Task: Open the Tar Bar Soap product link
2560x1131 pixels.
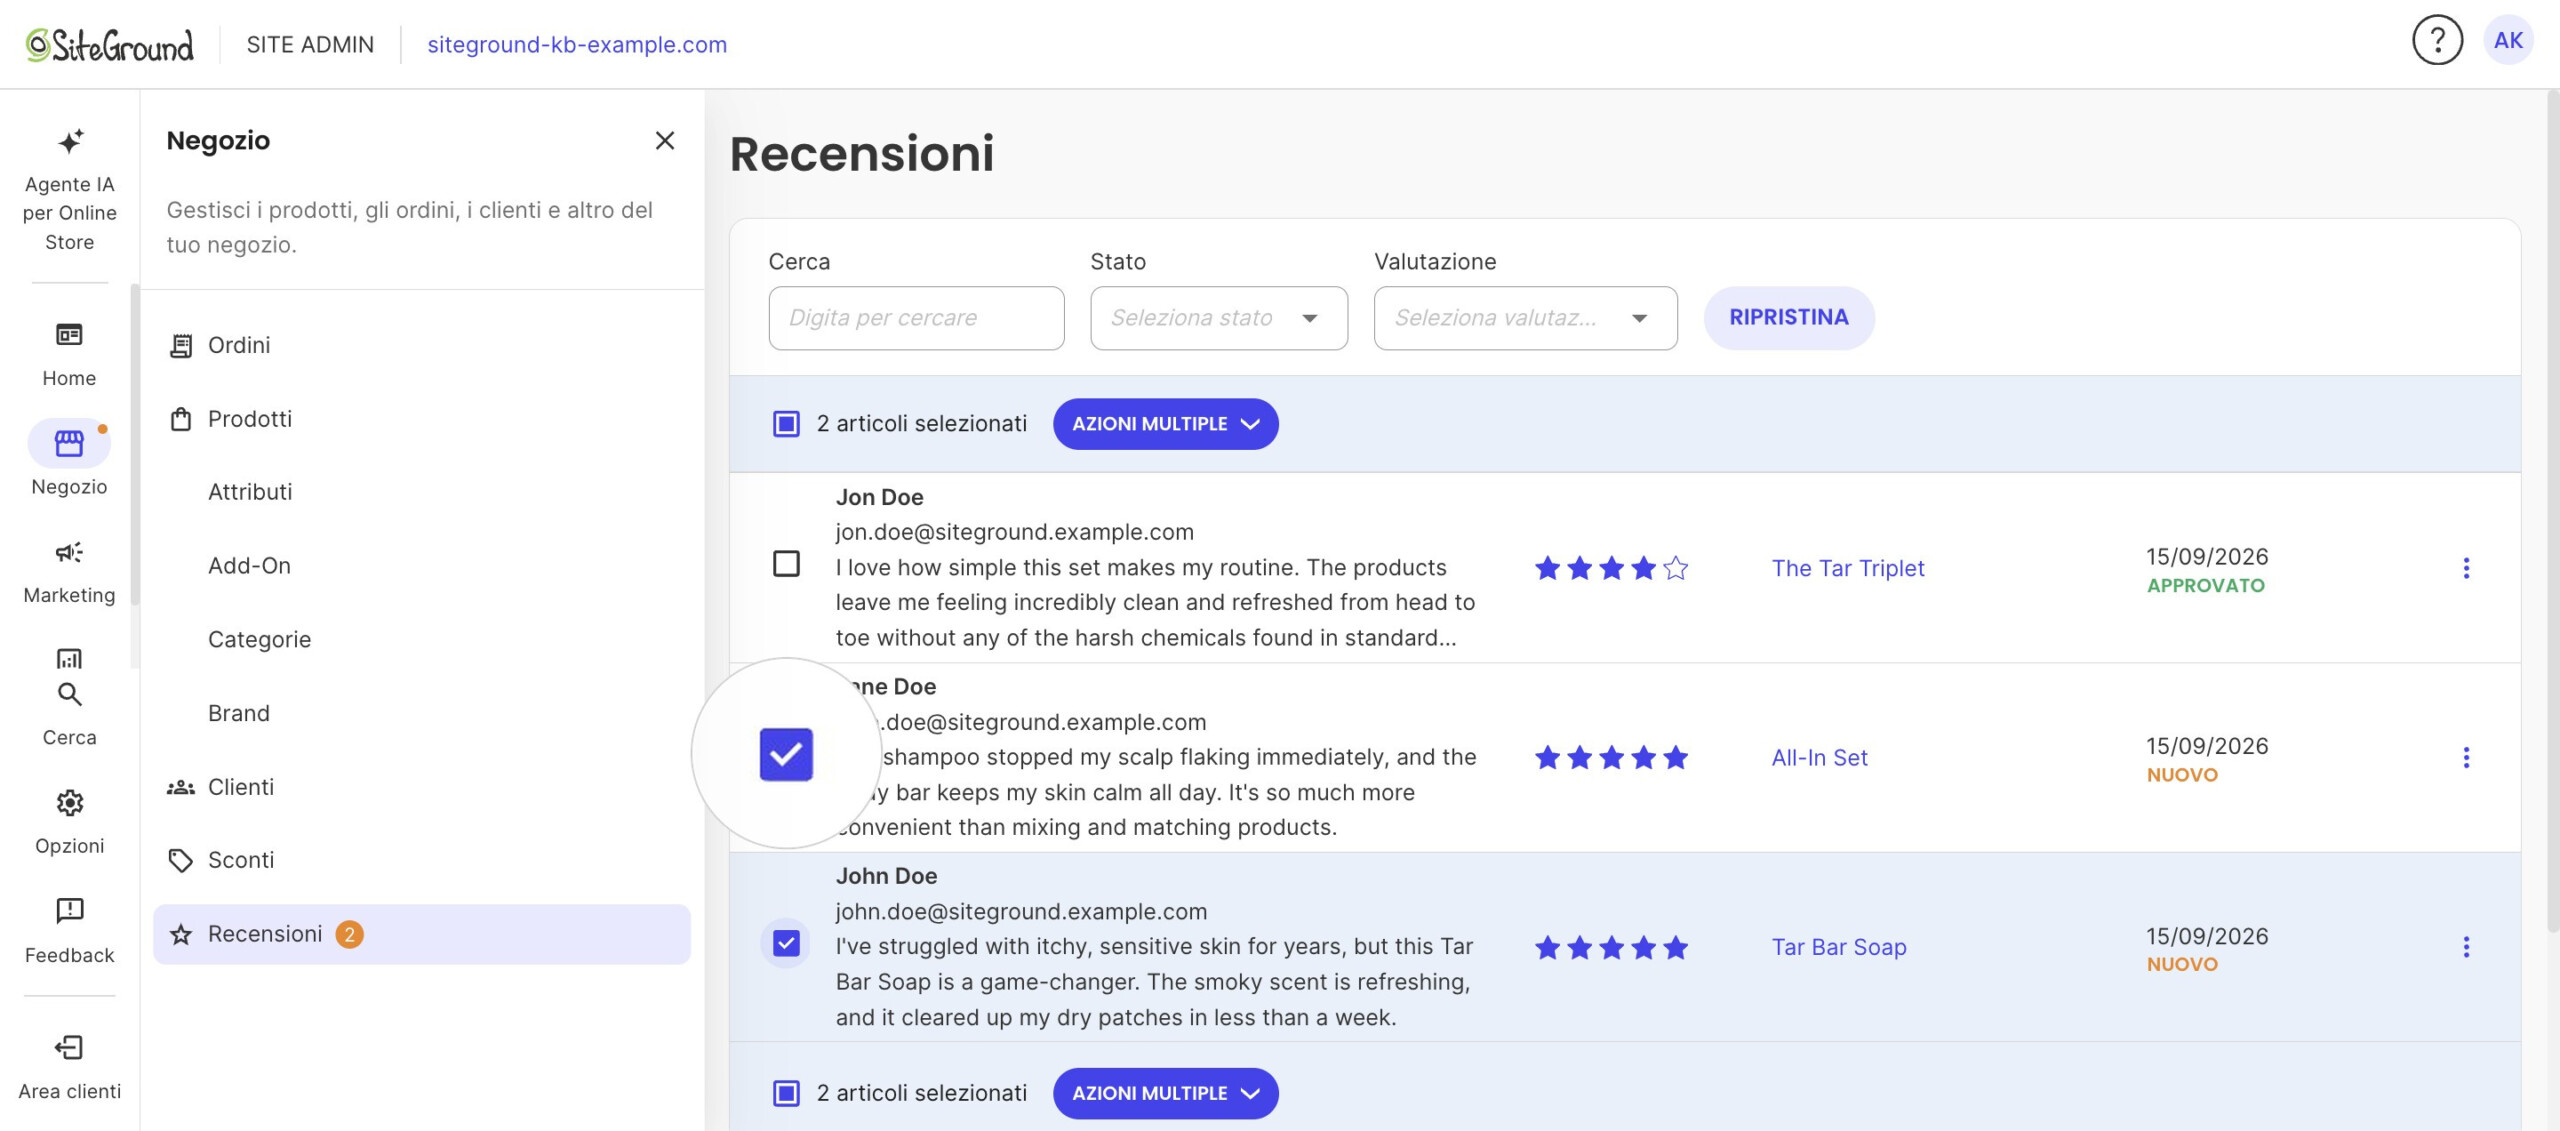Action: click(x=1838, y=946)
